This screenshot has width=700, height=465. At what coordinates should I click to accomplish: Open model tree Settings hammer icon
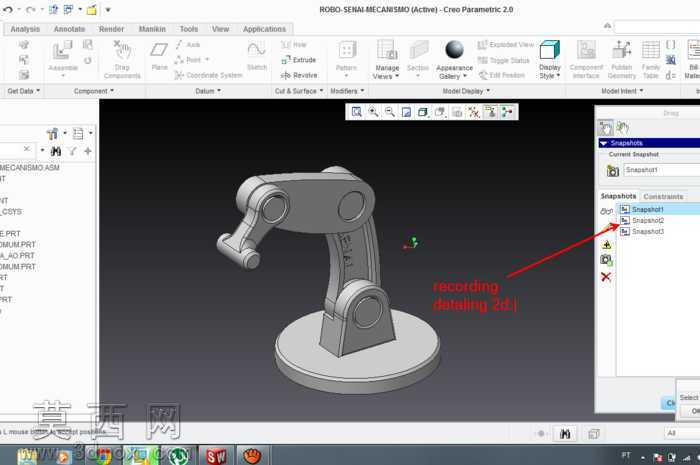[53, 133]
